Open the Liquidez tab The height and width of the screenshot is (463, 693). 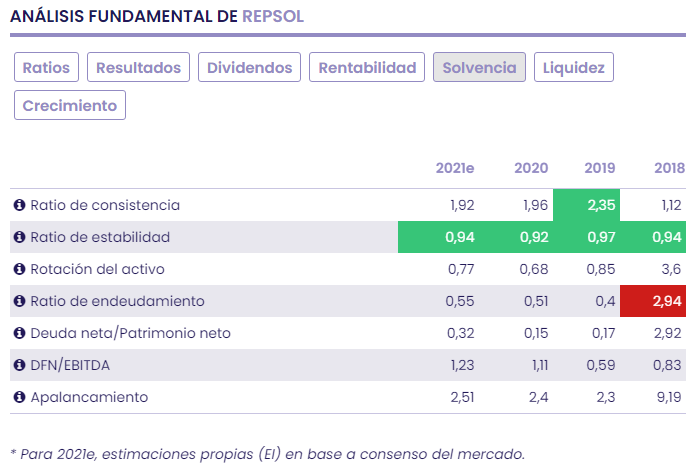pyautogui.click(x=574, y=67)
